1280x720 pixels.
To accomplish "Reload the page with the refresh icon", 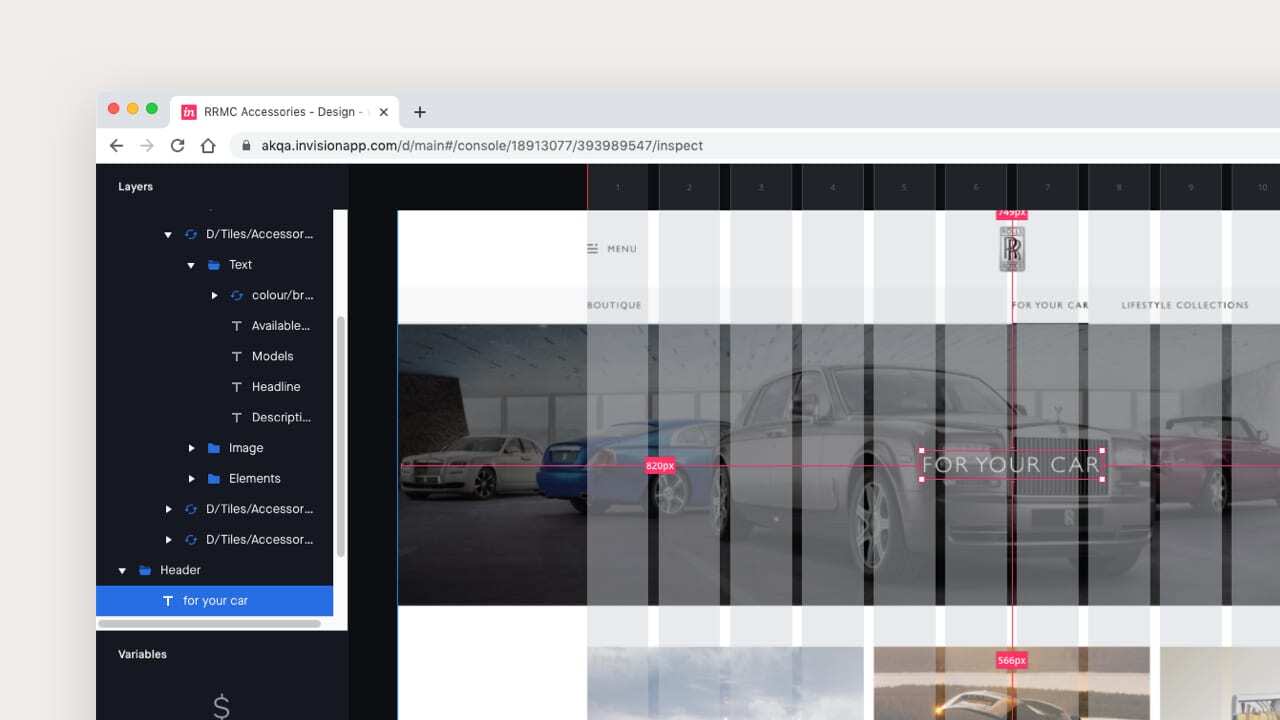I will pos(178,145).
